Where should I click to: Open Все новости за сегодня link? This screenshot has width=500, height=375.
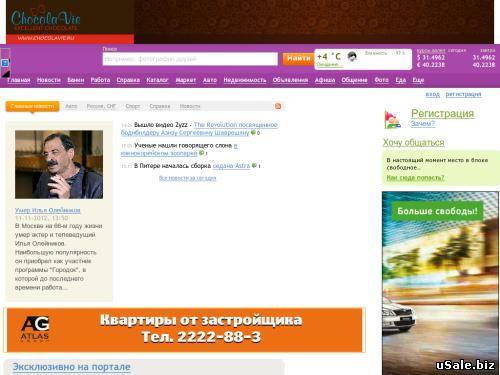coord(187,178)
